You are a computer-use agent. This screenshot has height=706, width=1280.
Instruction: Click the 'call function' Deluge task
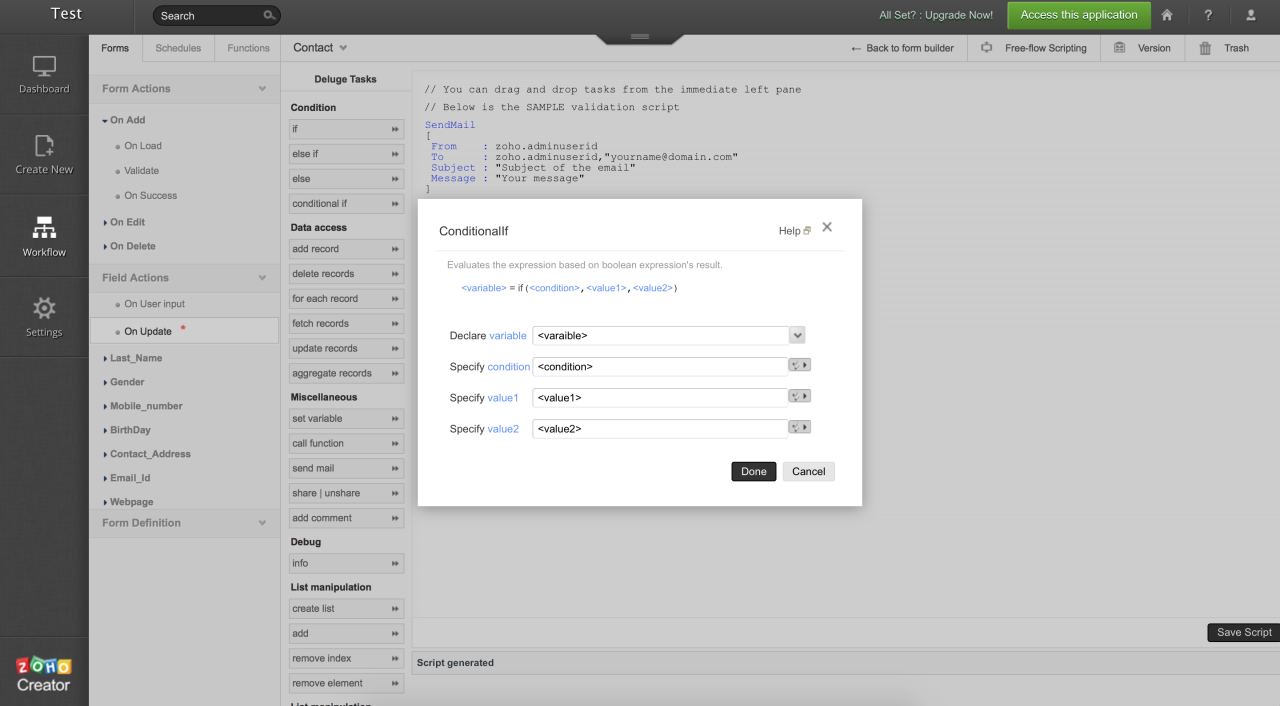(x=347, y=444)
